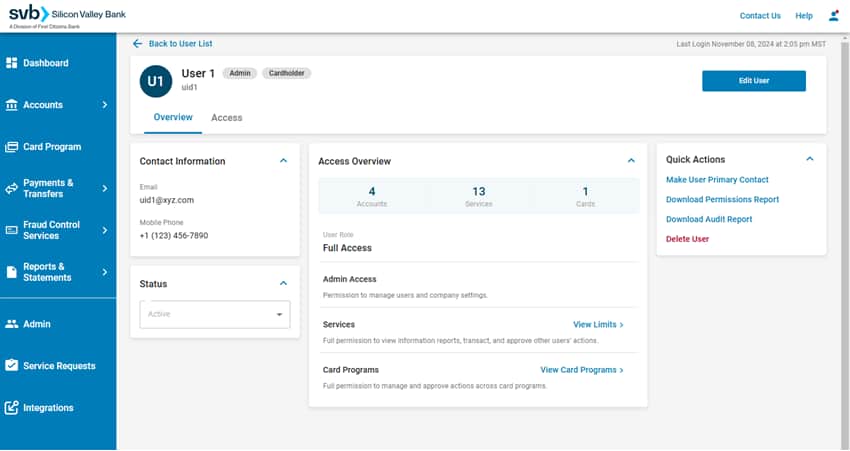Click the Service Requests clipboard icon
850x451 pixels.
point(11,365)
